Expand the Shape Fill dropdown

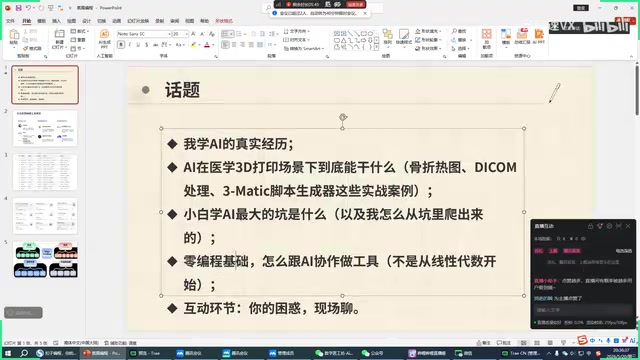pyautogui.click(x=429, y=31)
